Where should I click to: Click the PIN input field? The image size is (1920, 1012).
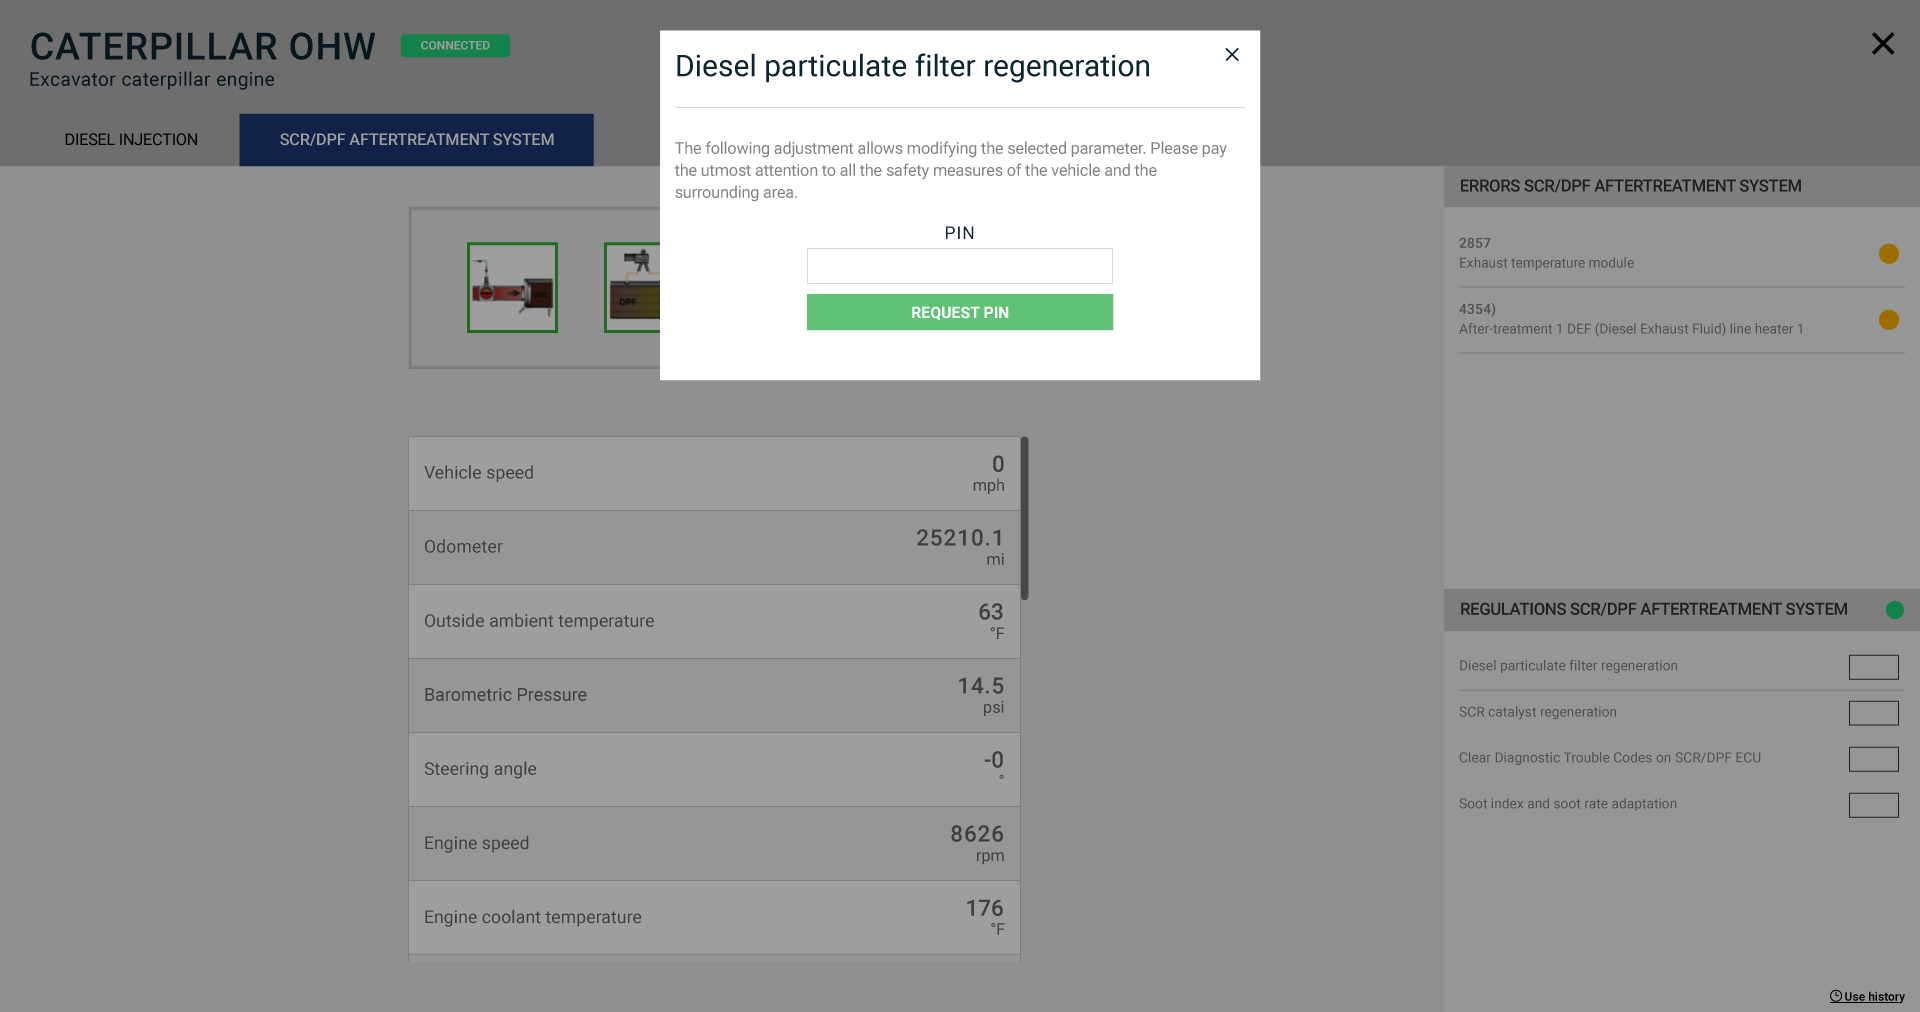tap(959, 266)
